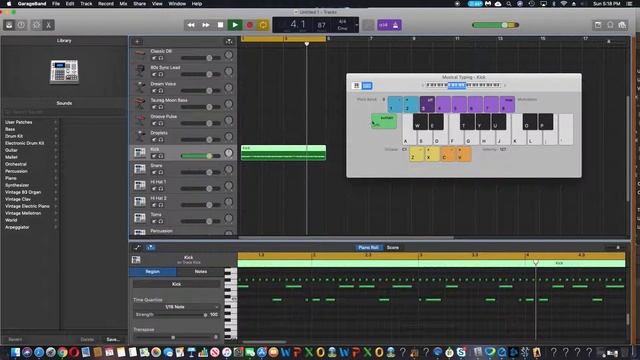Click the Fast Forward transport button
640x360 pixels.
click(x=206, y=25)
